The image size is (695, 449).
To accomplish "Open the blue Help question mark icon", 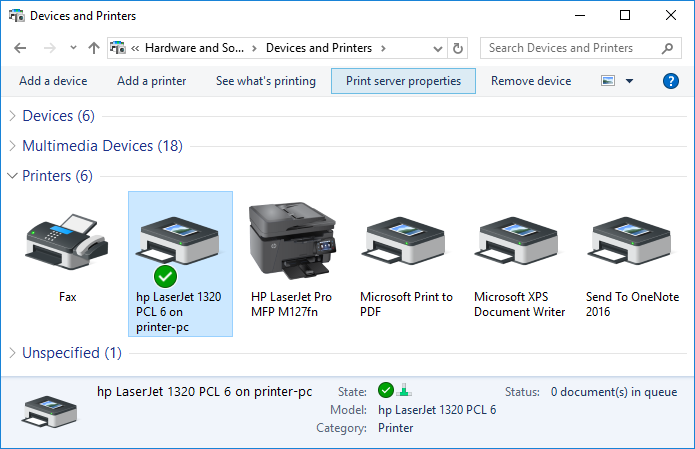I will tap(671, 81).
